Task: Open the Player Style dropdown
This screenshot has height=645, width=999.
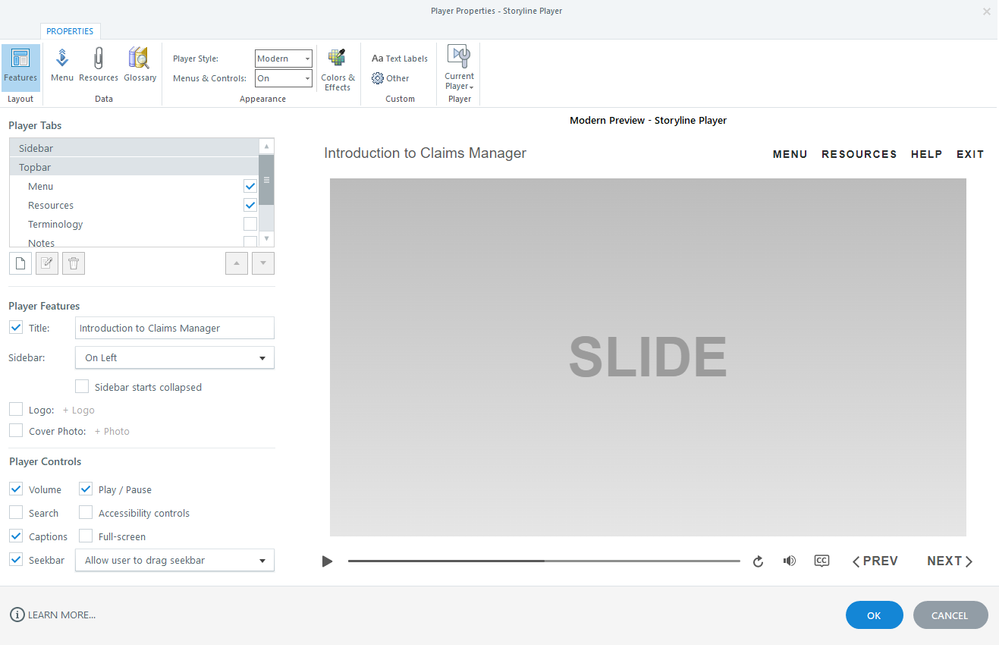Action: click(x=284, y=59)
